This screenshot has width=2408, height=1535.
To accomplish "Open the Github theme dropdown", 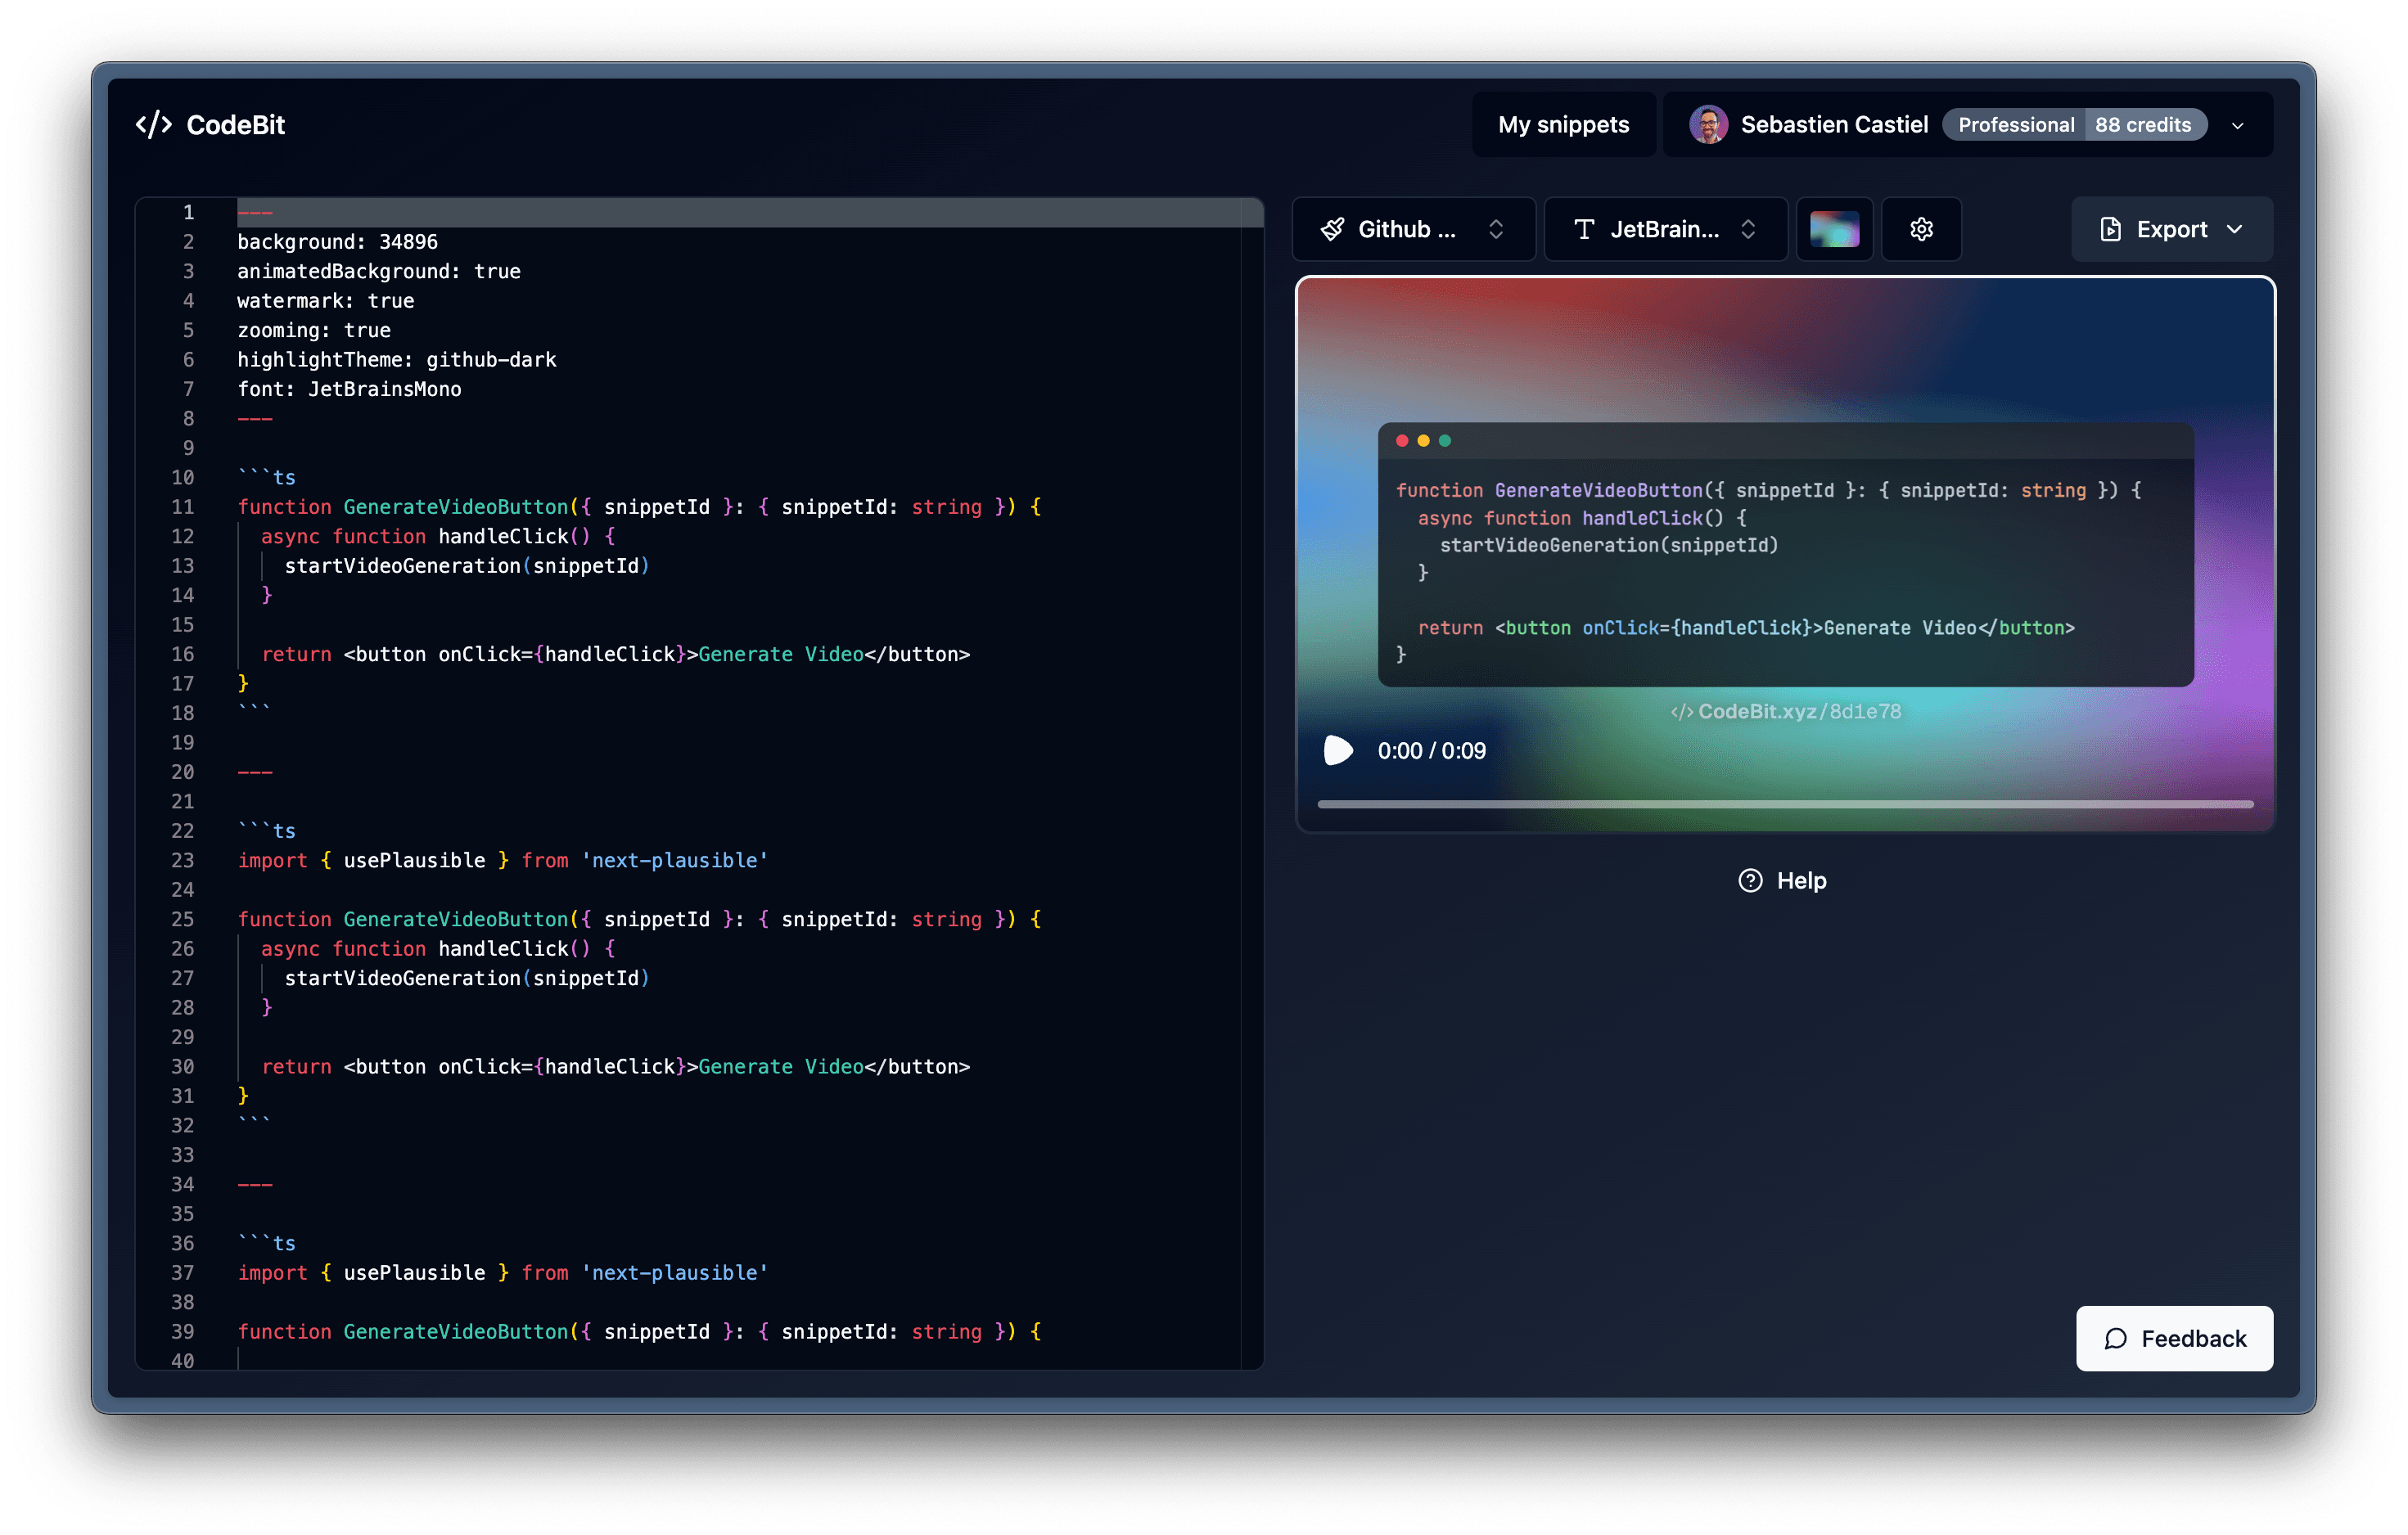I will pyautogui.click(x=1413, y=229).
